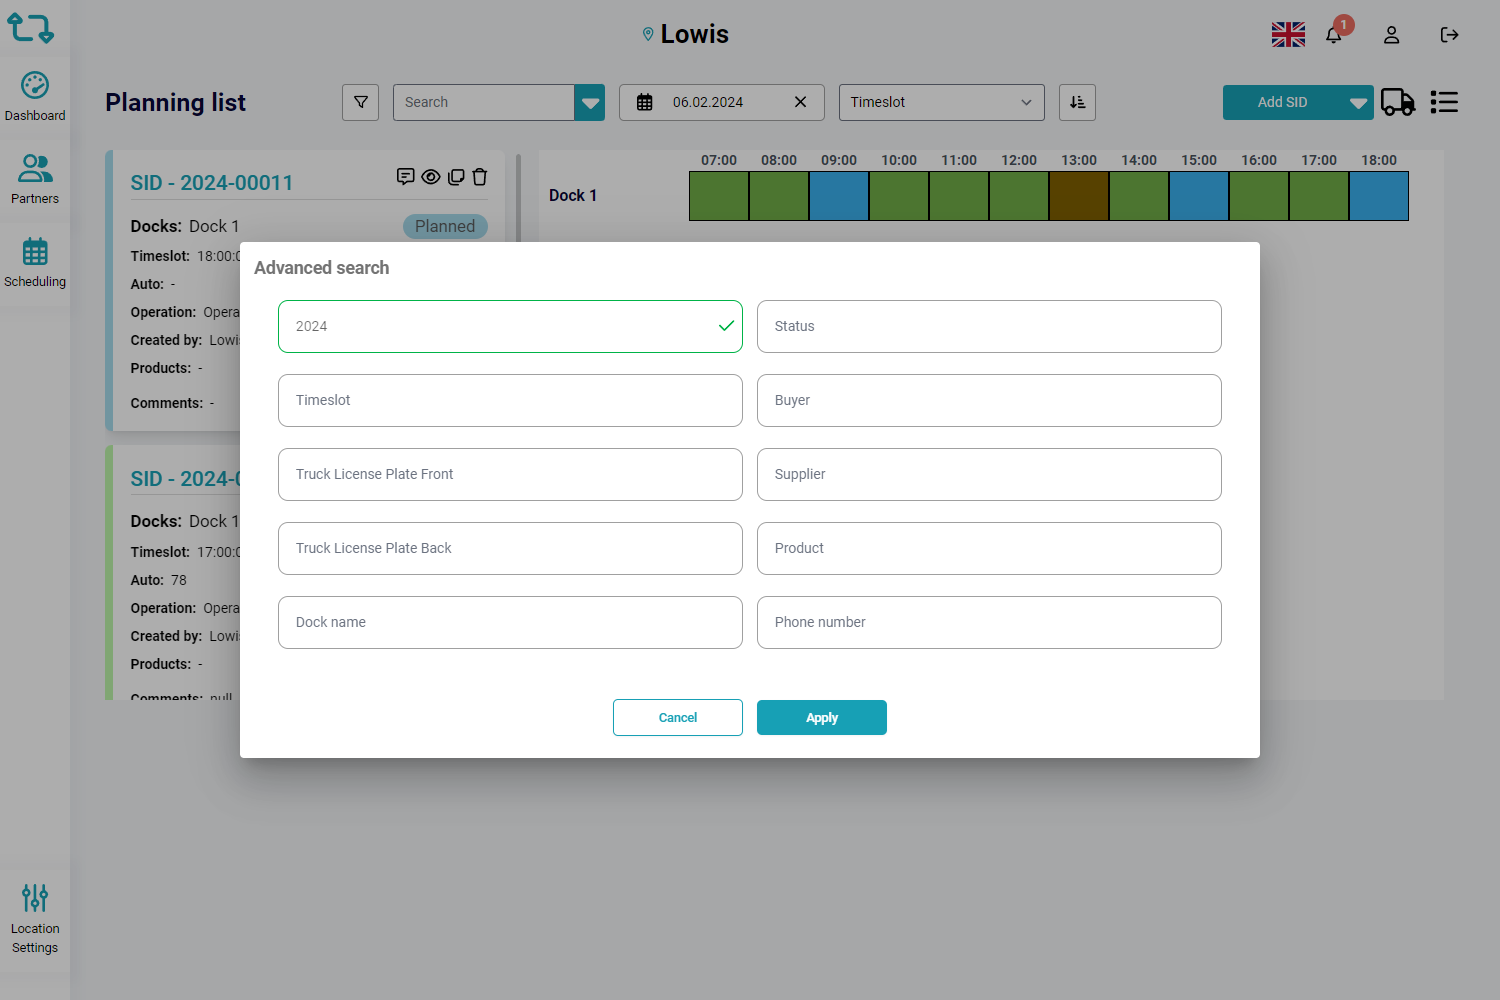Open the Scheduling section
Viewport: 1500px width, 1000px height.
tap(35, 263)
